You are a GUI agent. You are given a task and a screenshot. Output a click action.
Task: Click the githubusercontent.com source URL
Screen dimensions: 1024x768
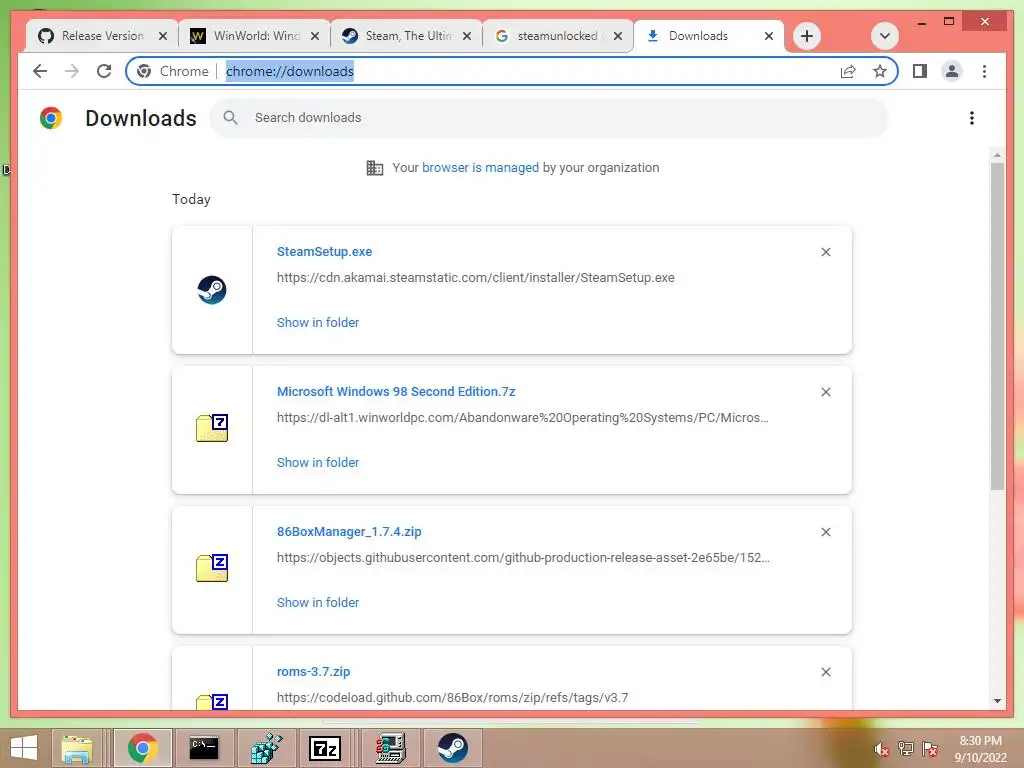523,558
